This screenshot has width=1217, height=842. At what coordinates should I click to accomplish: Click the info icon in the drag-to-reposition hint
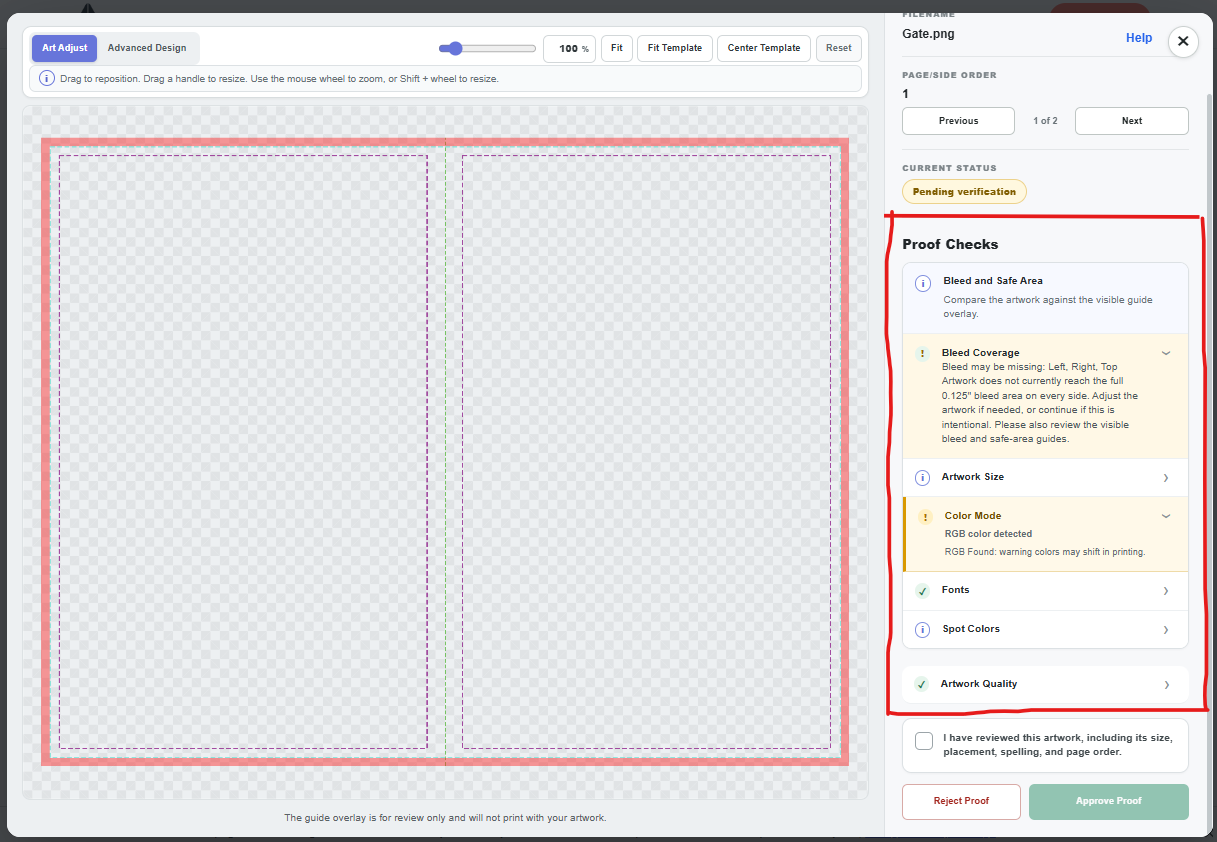point(47,78)
